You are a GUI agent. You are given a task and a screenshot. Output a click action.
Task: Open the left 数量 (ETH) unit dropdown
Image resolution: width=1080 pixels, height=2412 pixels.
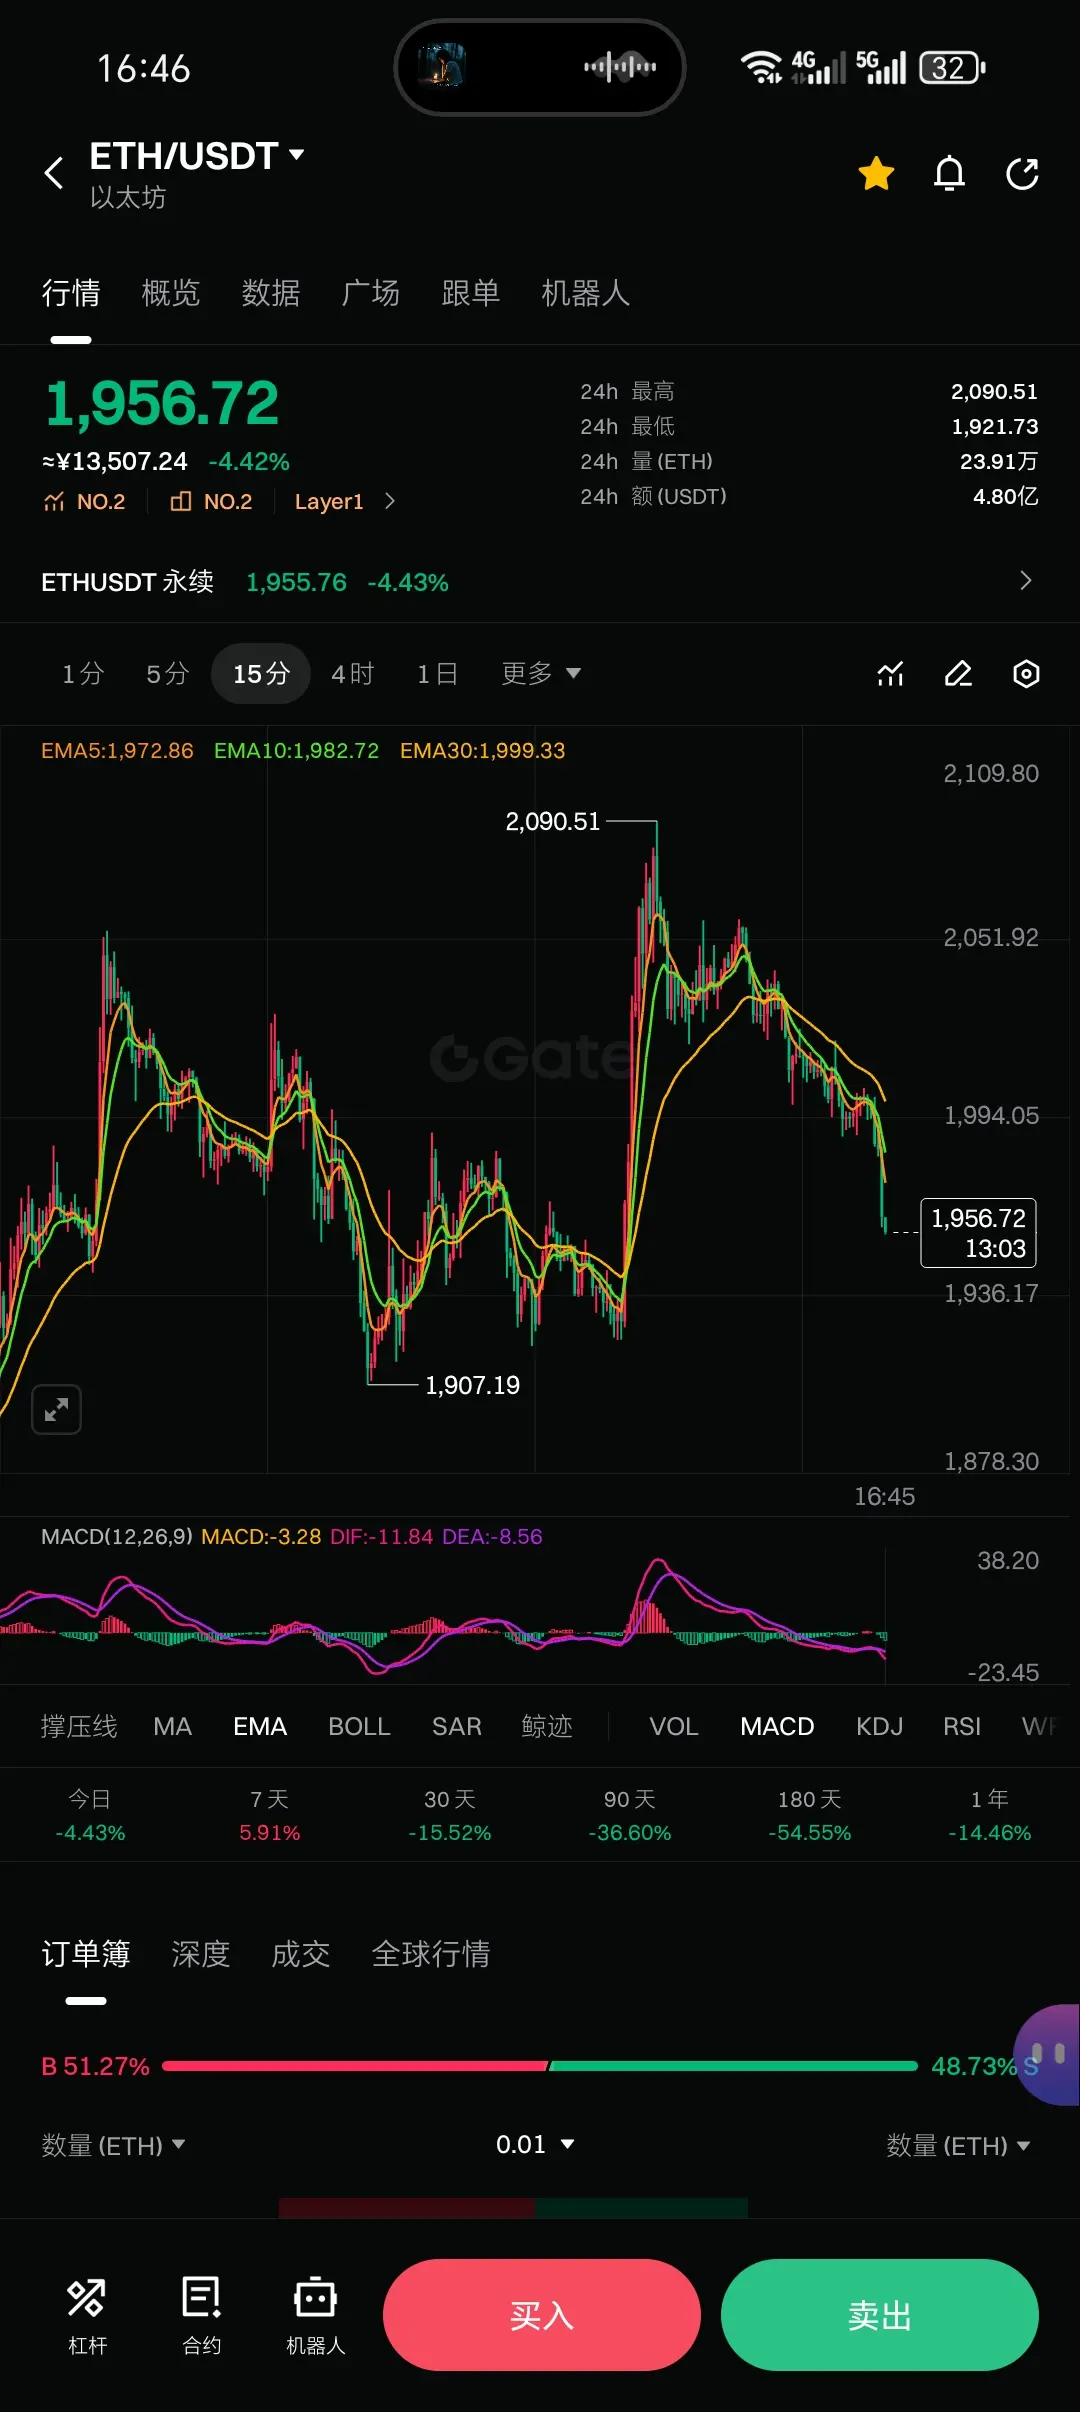pos(113,2145)
